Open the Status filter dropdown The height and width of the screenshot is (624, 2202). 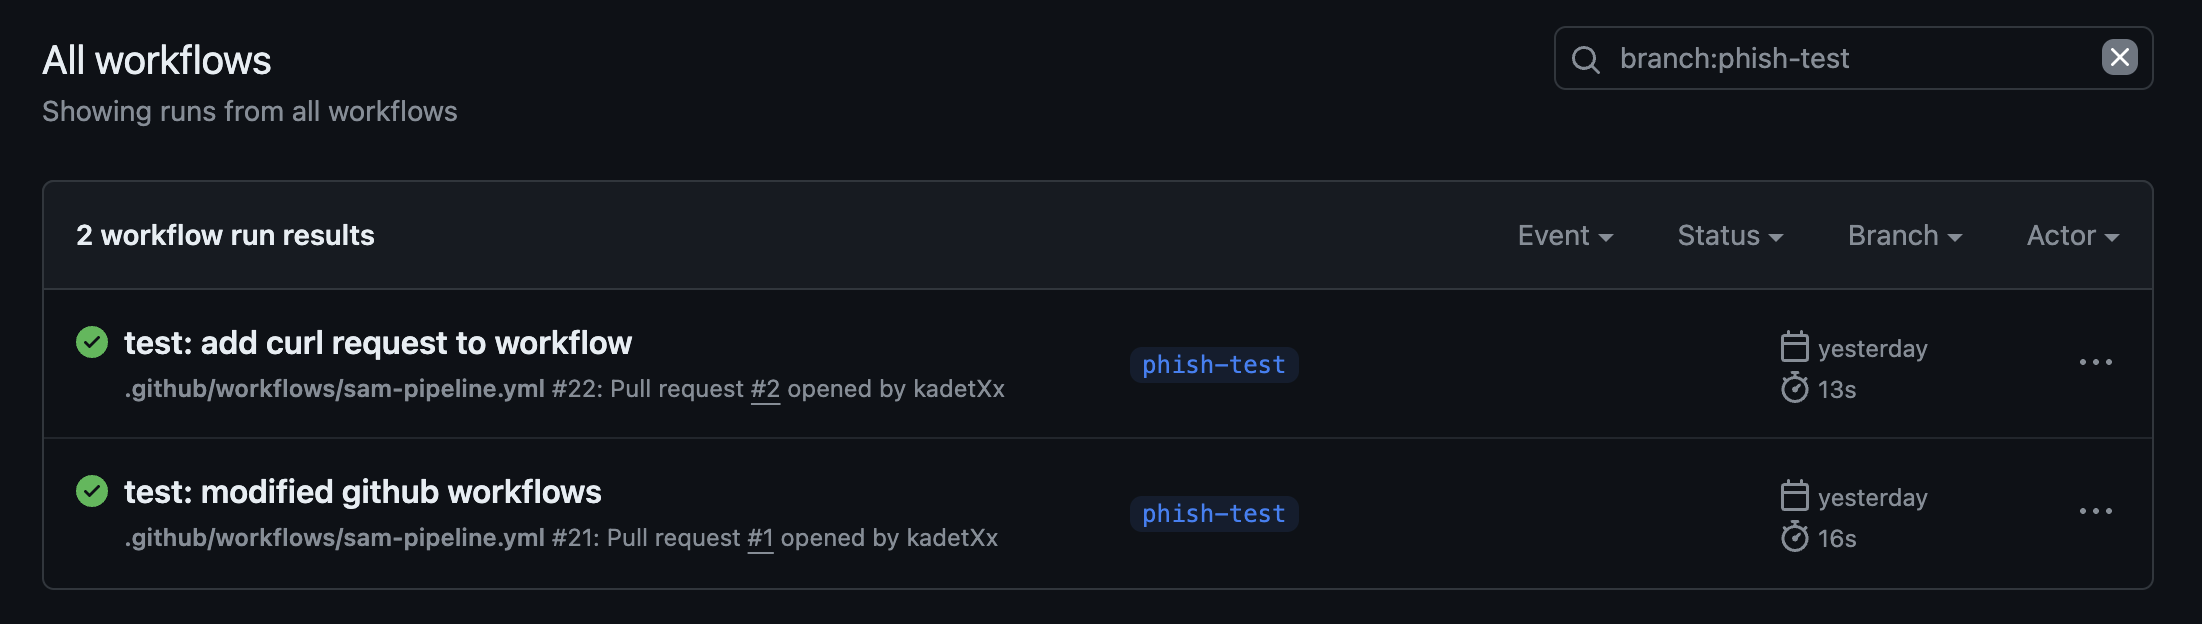tap(1730, 235)
